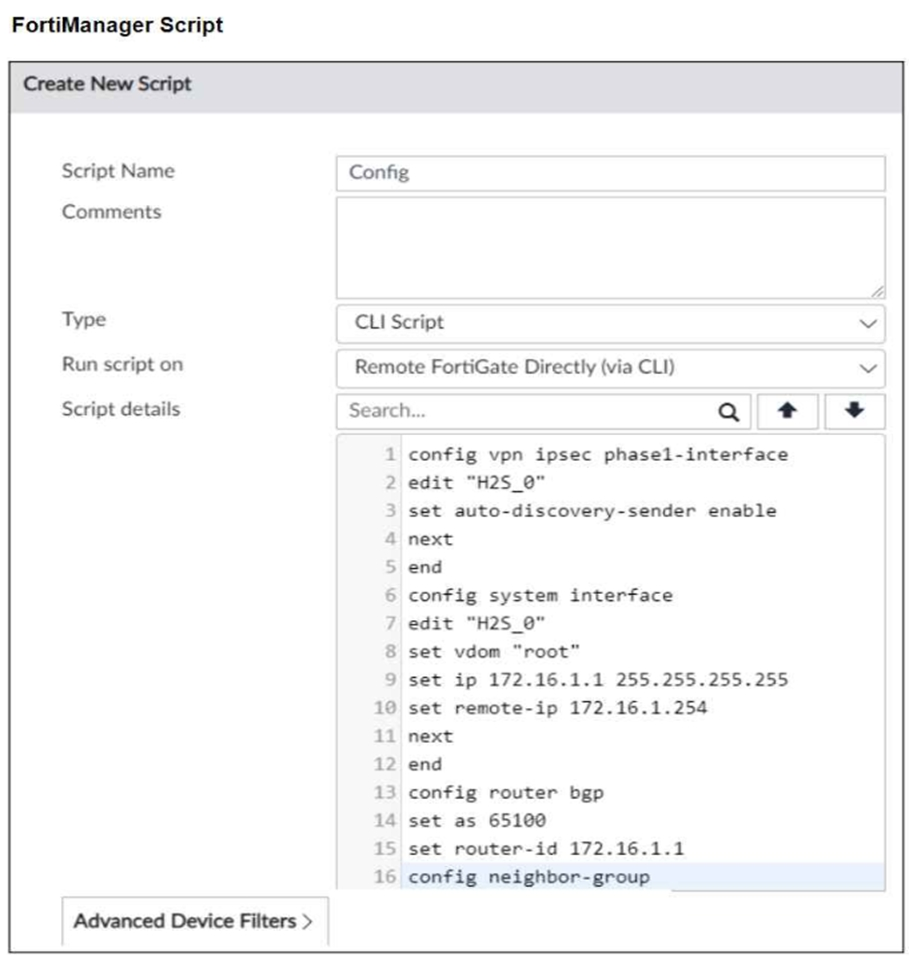Viewport: 909px width, 960px height.
Task: Open the Run script on dropdown
Action: click(x=610, y=368)
